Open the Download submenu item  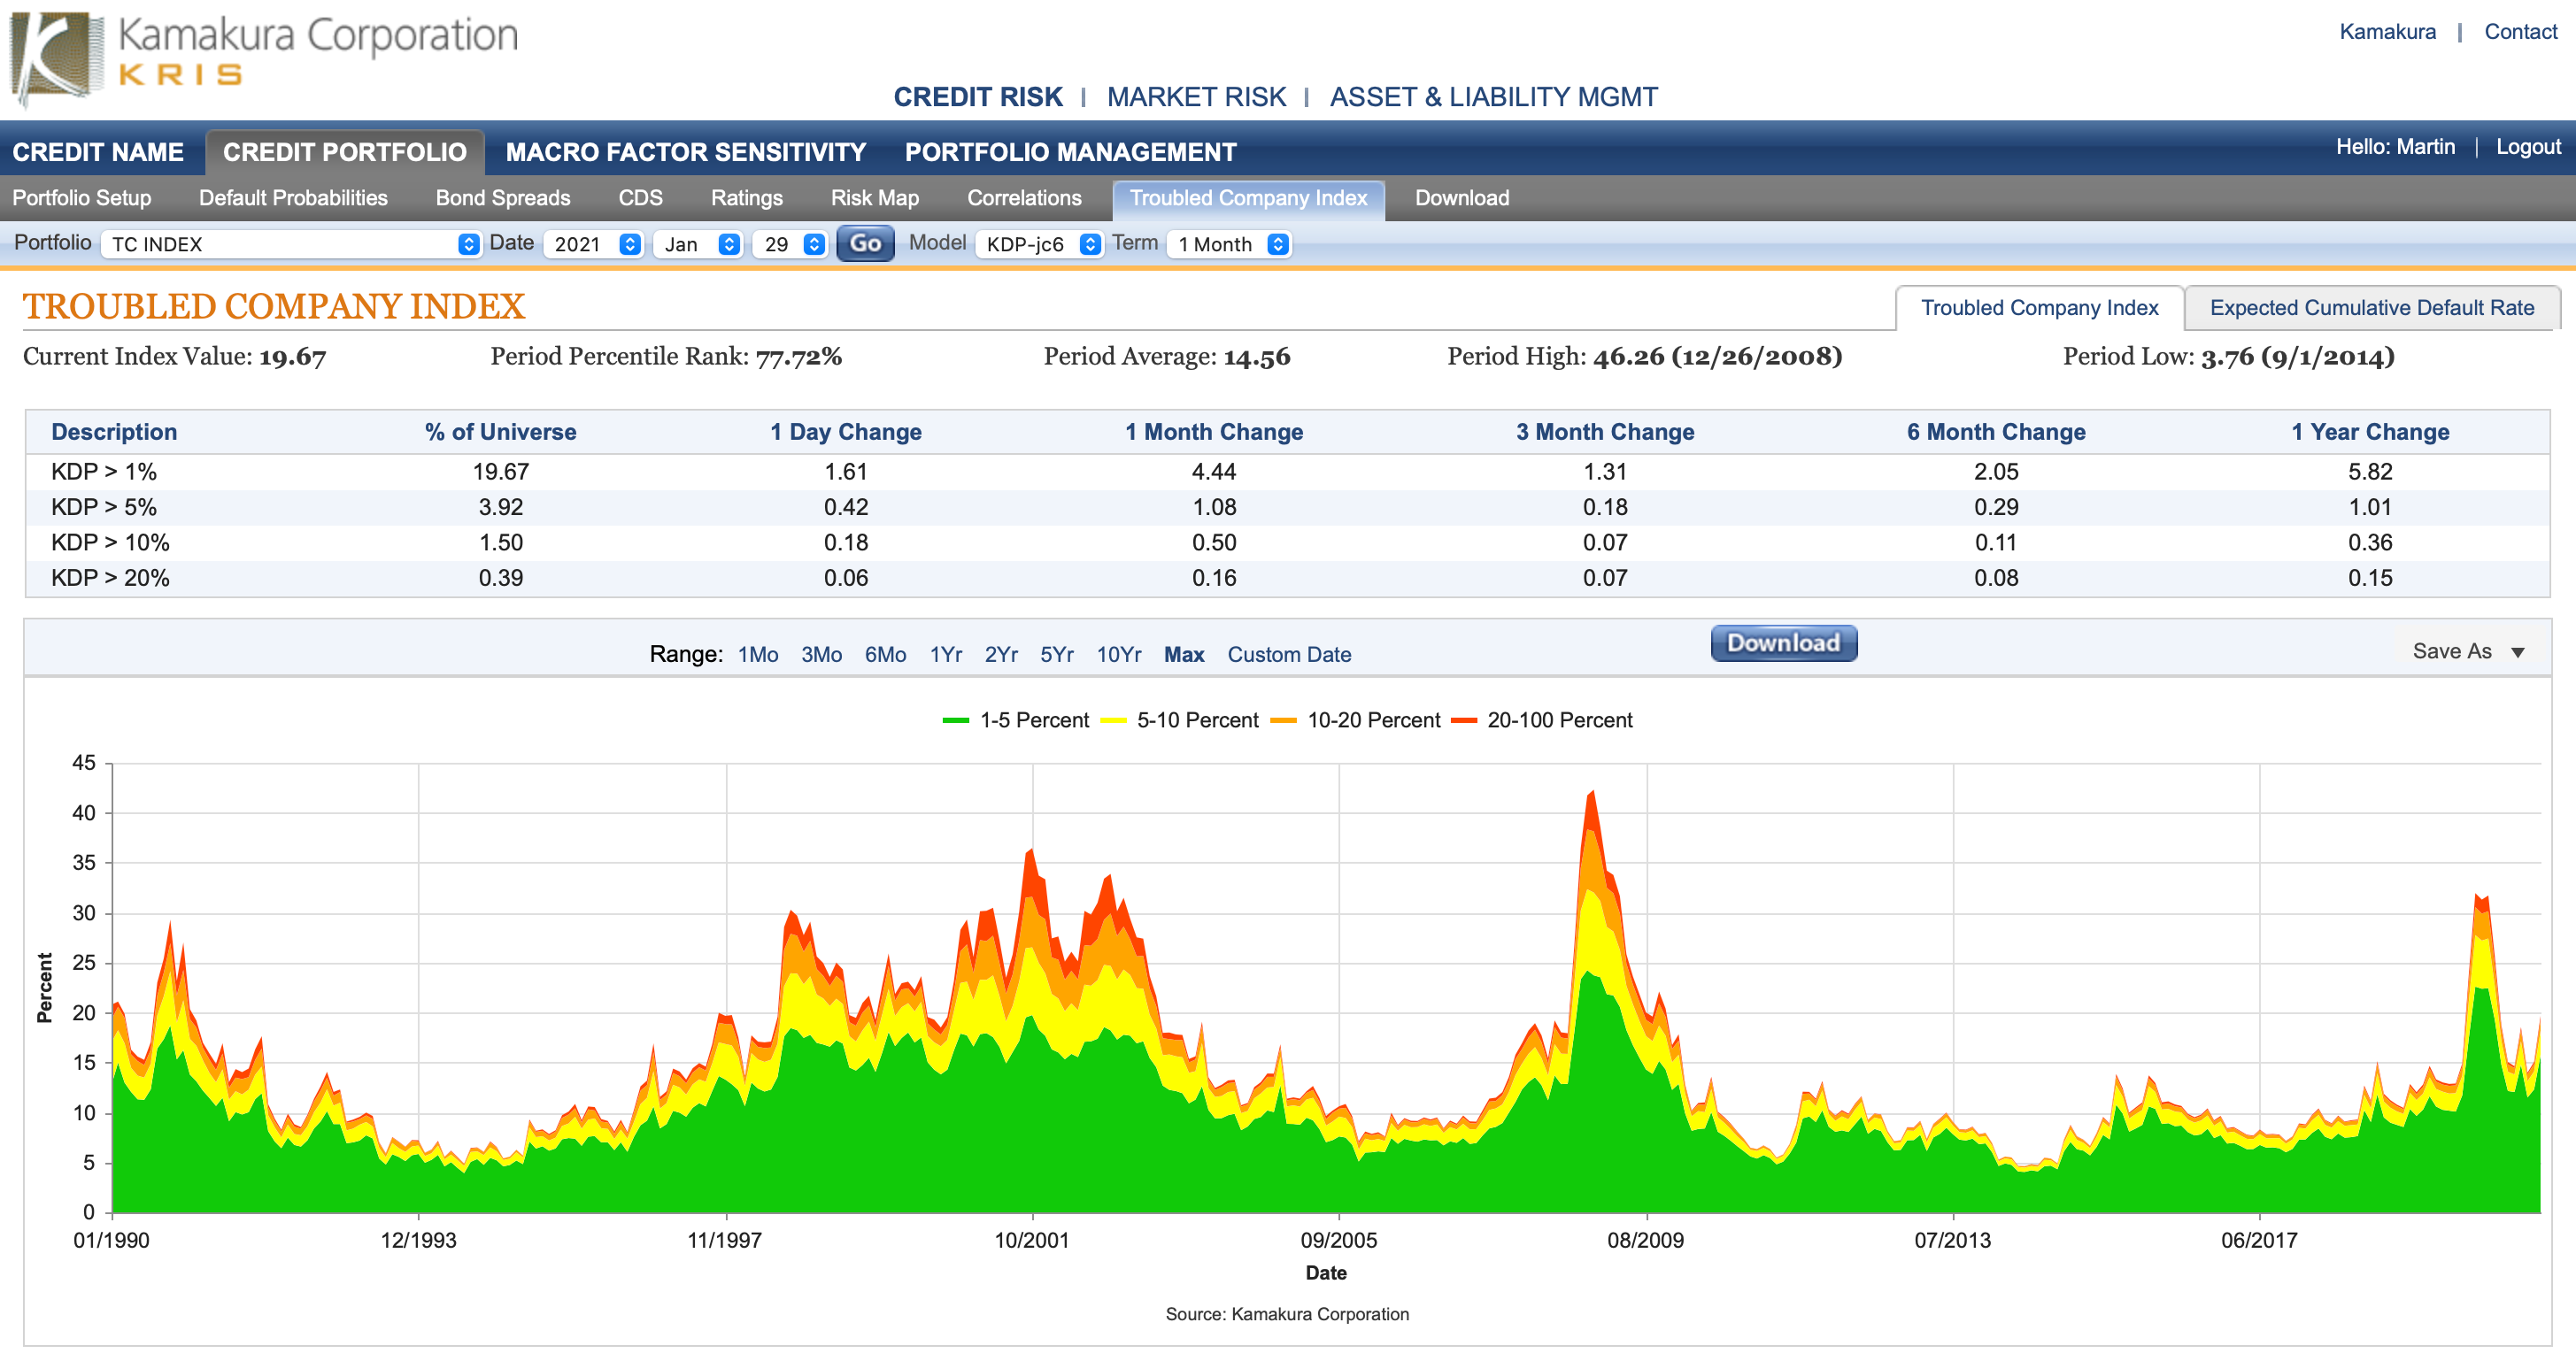pos(1462,198)
